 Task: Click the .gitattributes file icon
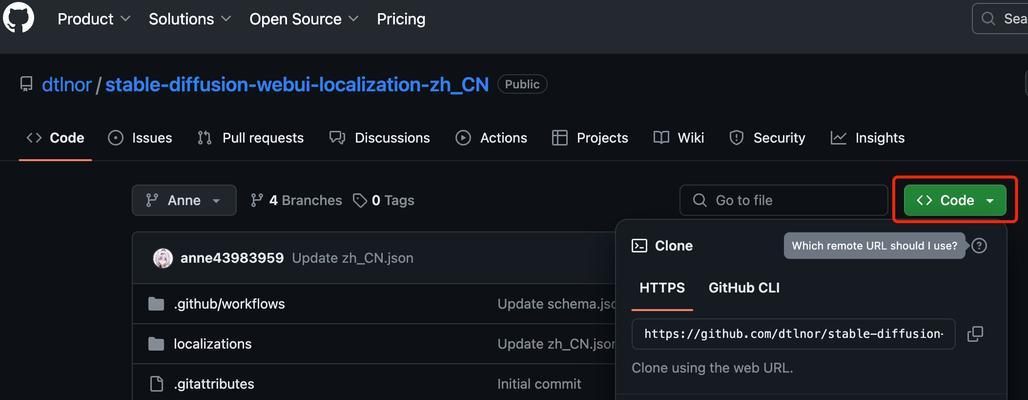[x=155, y=384]
